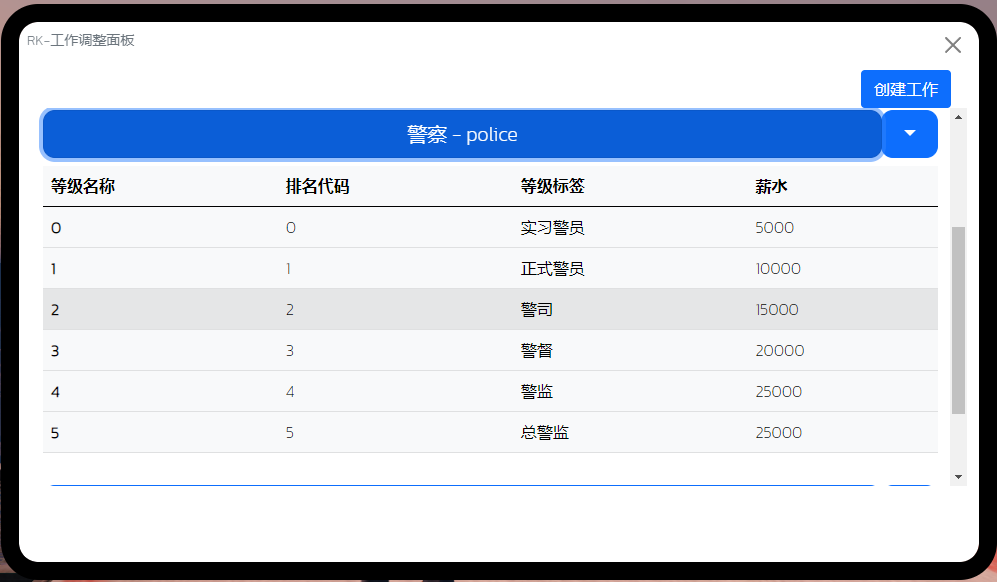
Task: Click rank code 3 in 警督 row
Action: click(x=290, y=350)
